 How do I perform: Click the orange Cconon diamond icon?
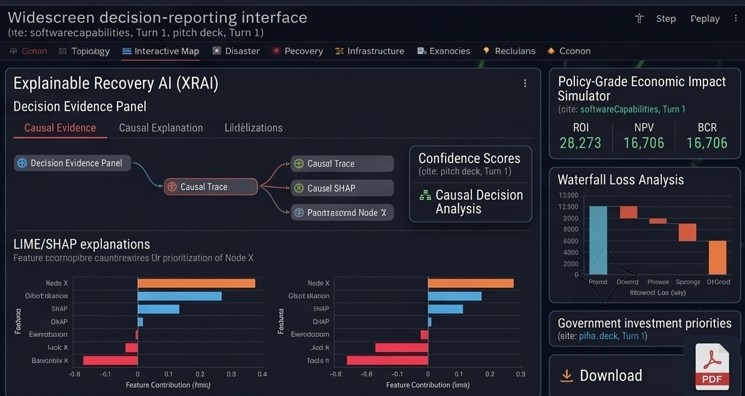(x=551, y=51)
